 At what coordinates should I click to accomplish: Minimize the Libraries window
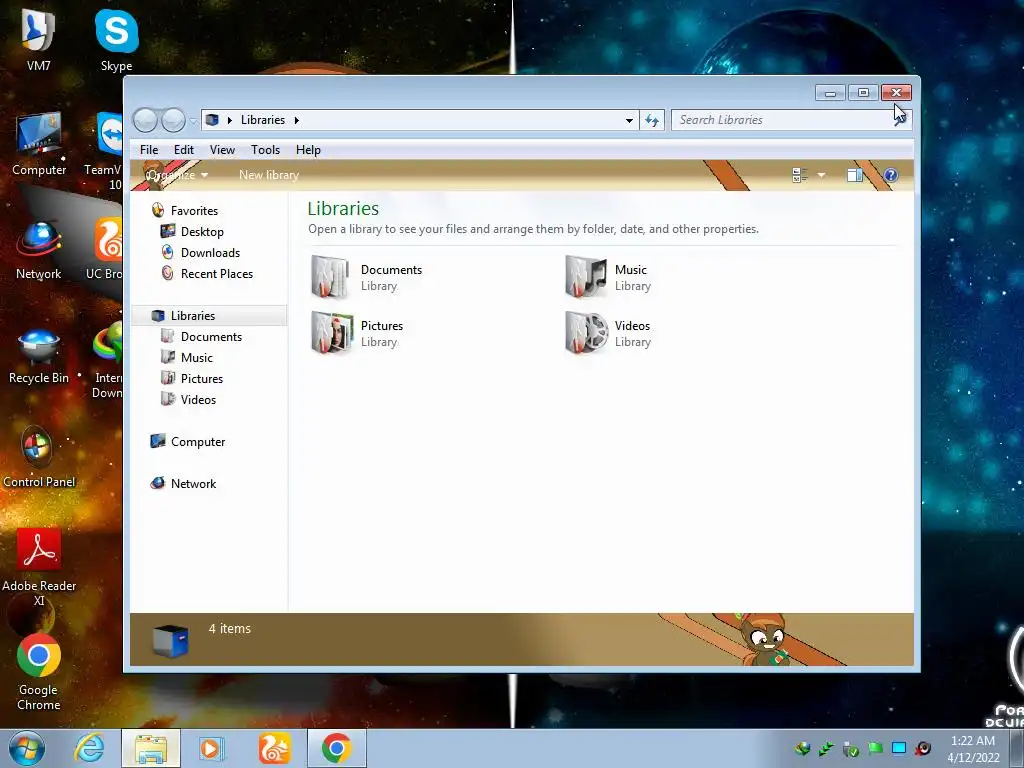click(x=830, y=93)
